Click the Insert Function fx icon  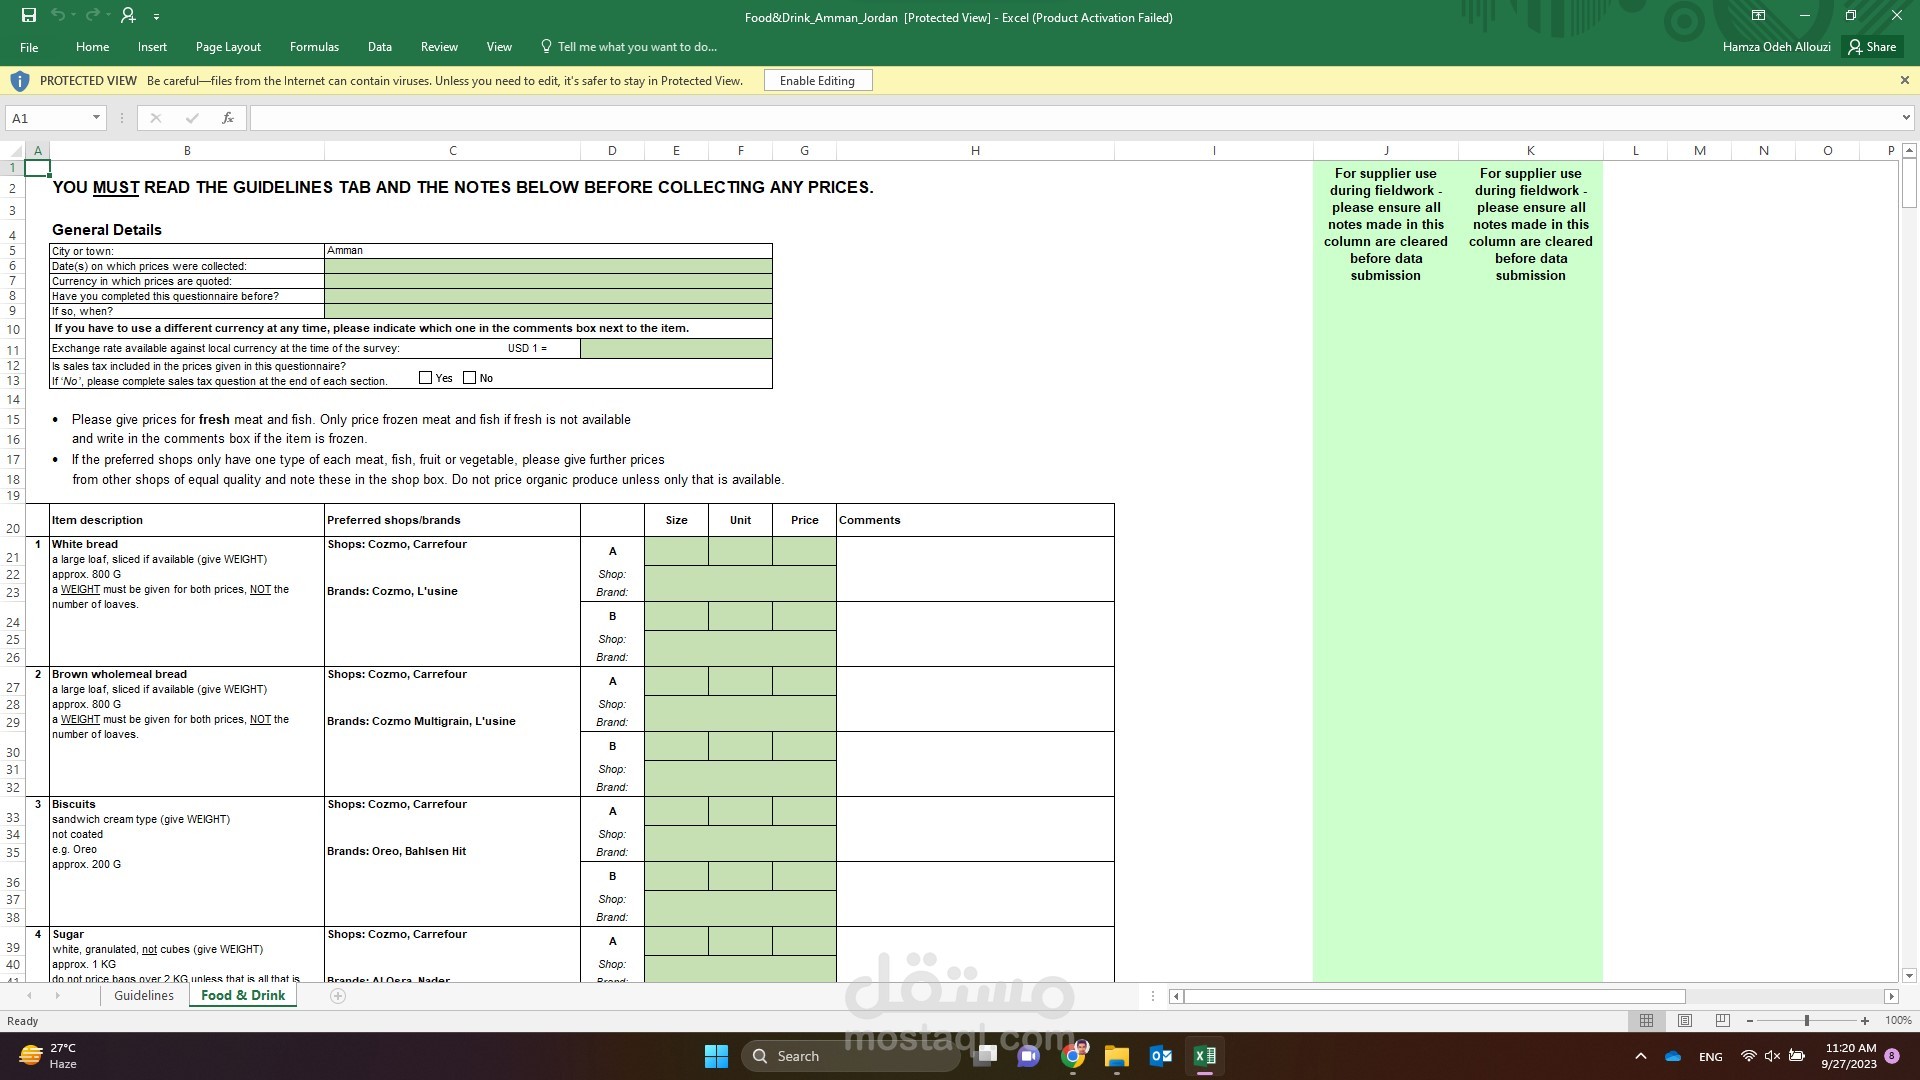[x=228, y=118]
